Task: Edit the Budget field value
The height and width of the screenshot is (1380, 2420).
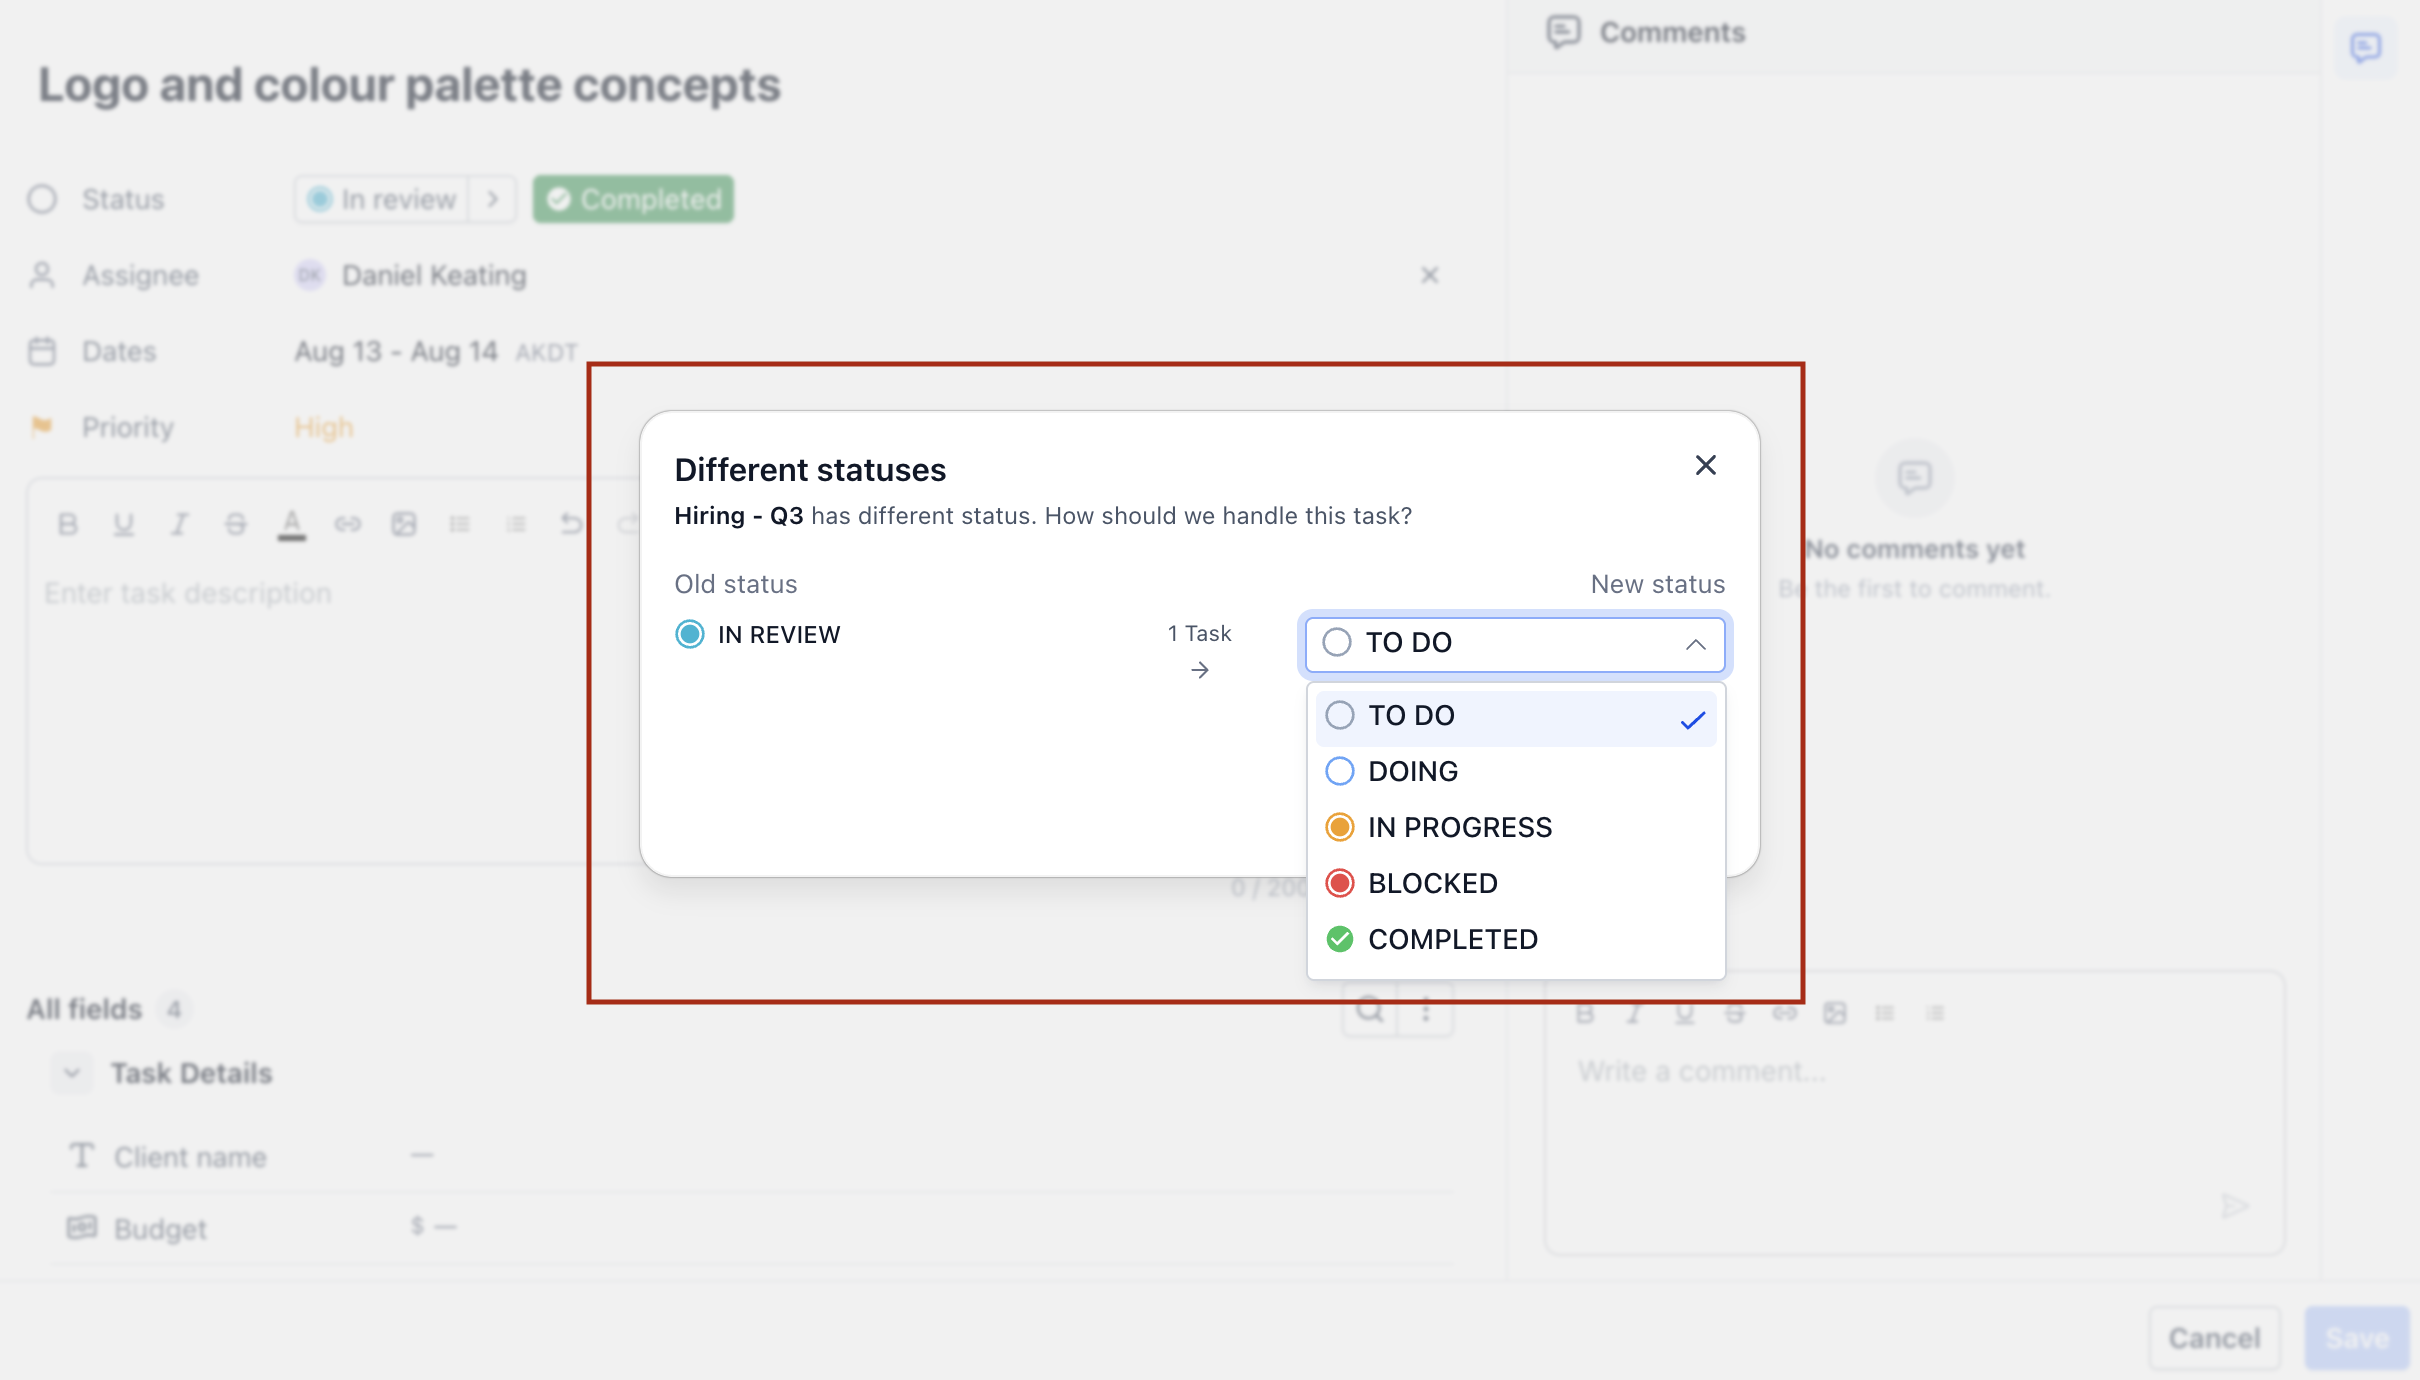Action: [x=434, y=1227]
